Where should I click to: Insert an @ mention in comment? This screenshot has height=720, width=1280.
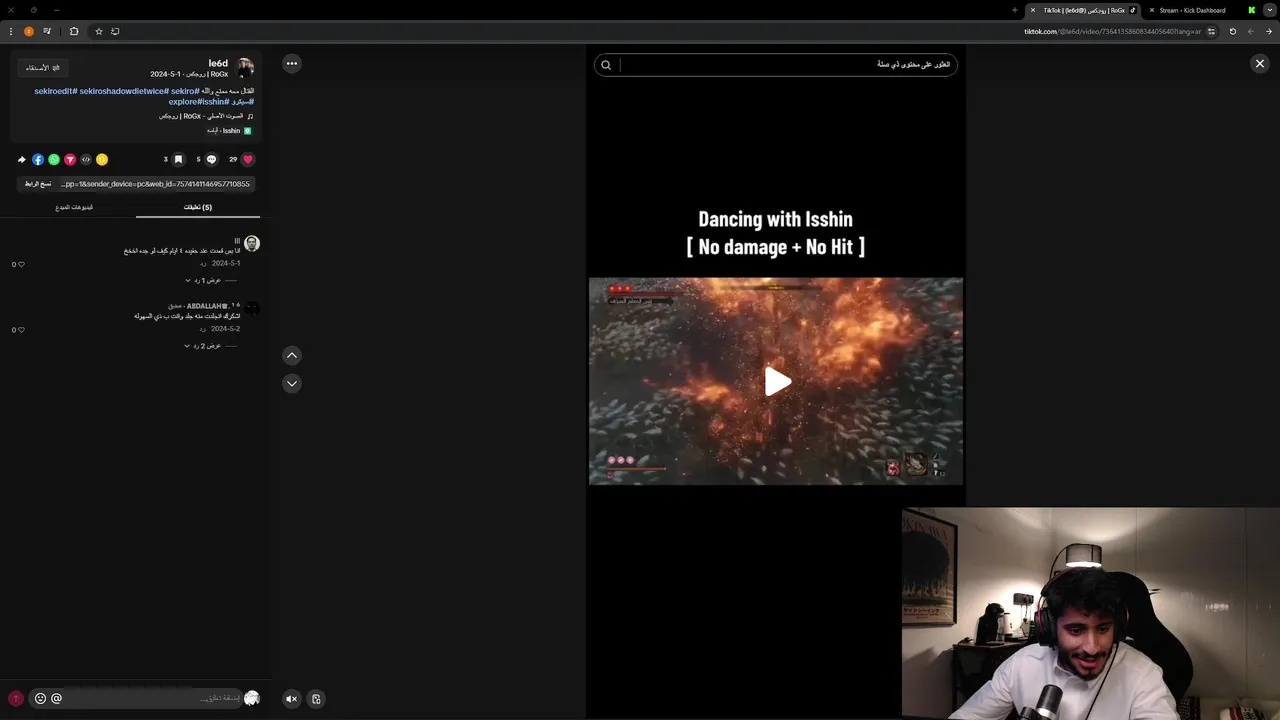[x=56, y=699]
